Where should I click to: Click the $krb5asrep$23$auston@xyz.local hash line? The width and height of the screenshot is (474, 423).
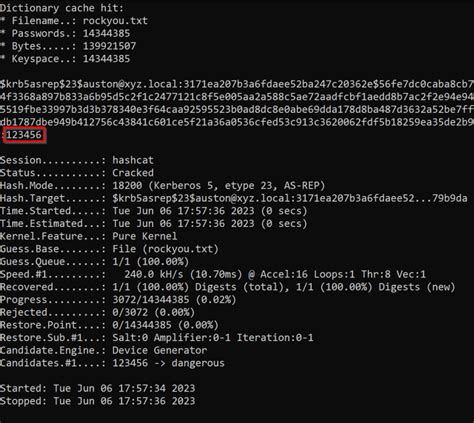[237, 84]
